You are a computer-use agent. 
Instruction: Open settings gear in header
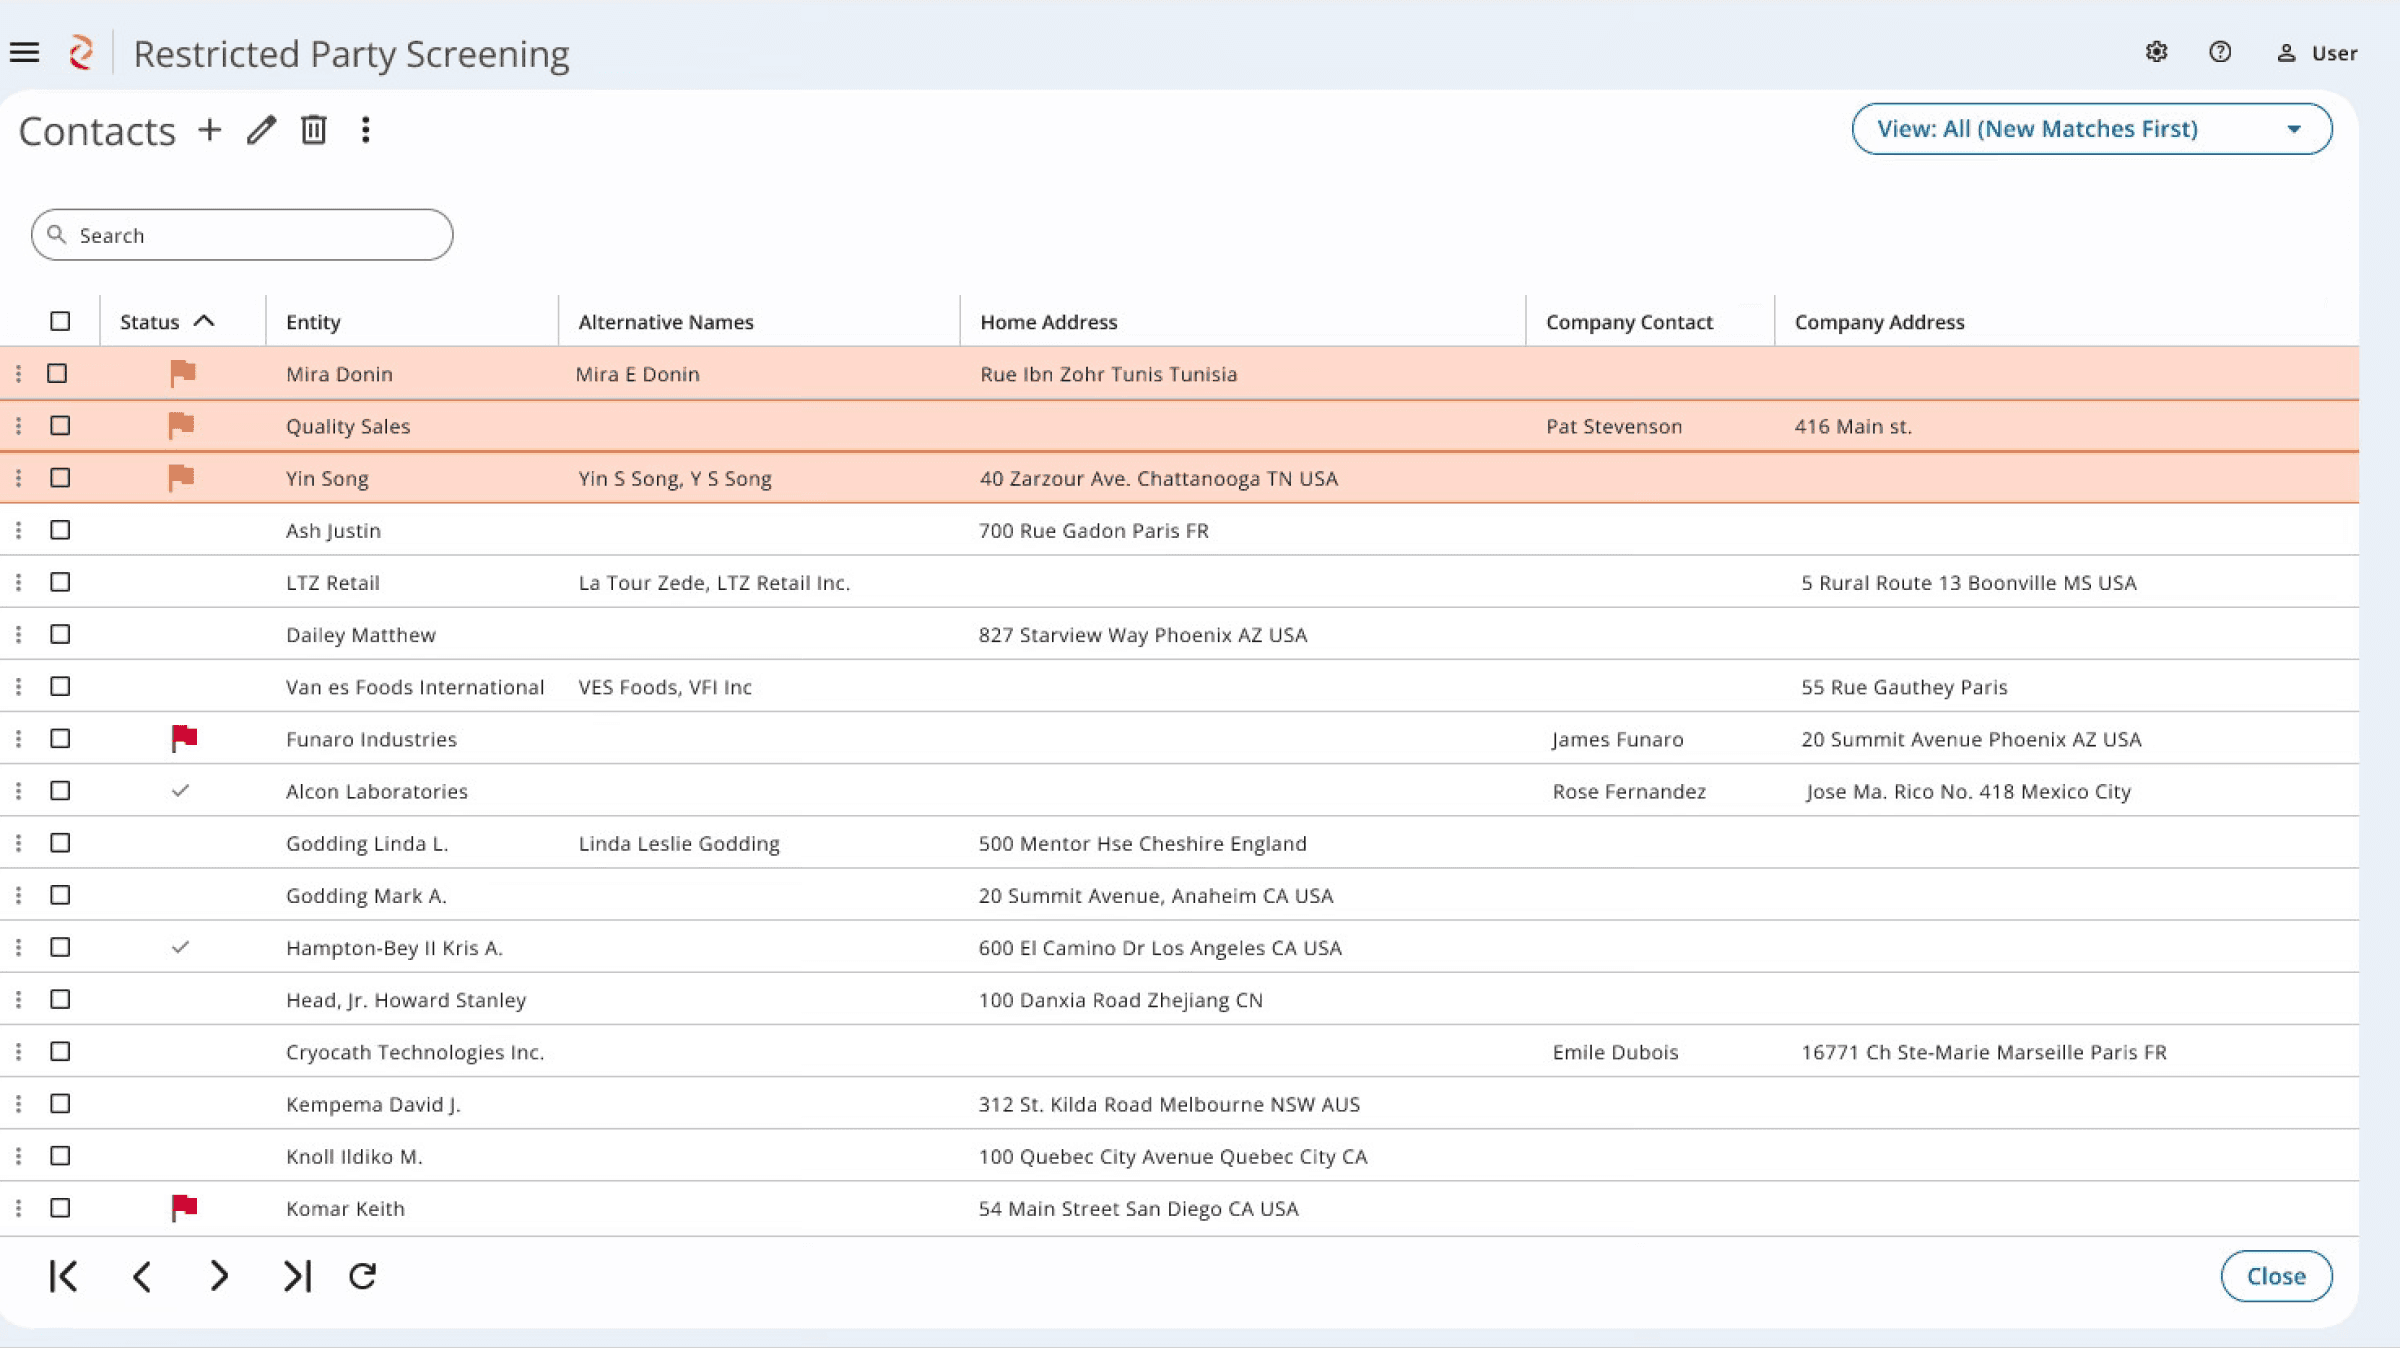(2156, 52)
